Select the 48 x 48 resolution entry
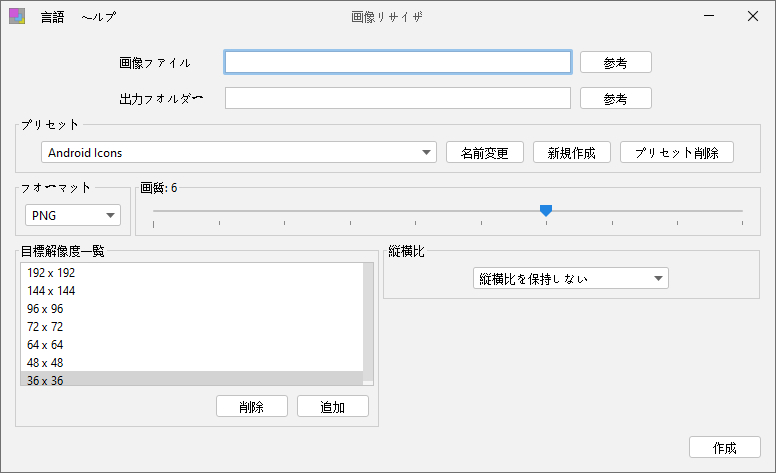Screen dimensions: 776x473 click(x=192, y=363)
